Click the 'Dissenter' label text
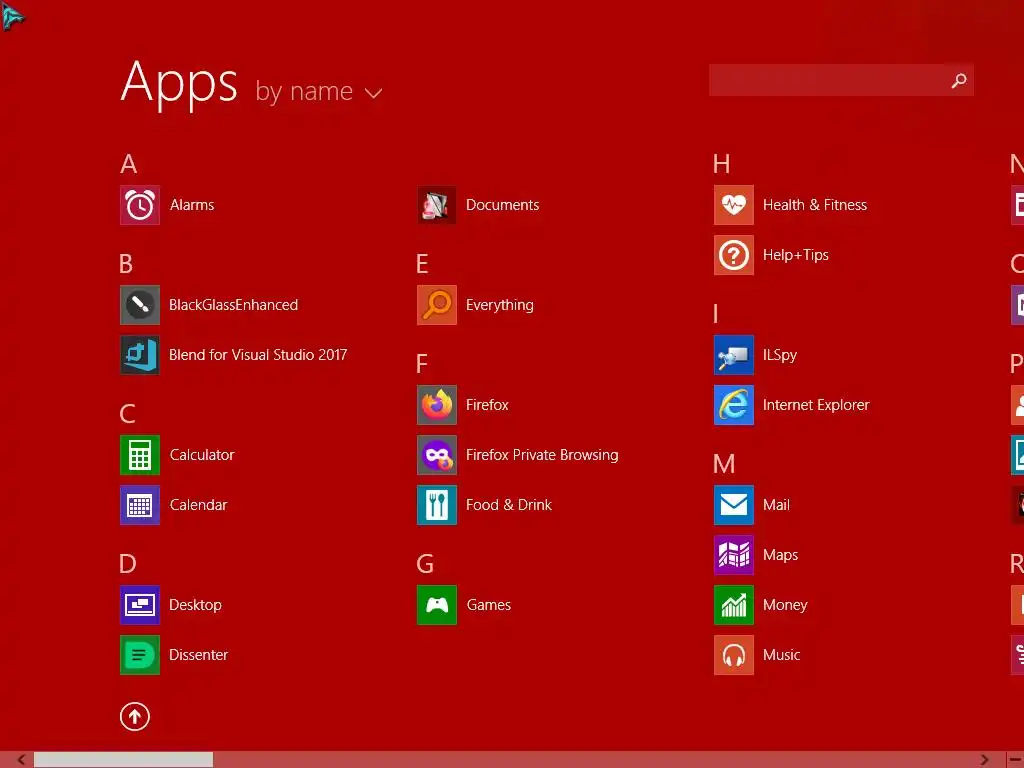Image resolution: width=1024 pixels, height=768 pixels. (199, 655)
